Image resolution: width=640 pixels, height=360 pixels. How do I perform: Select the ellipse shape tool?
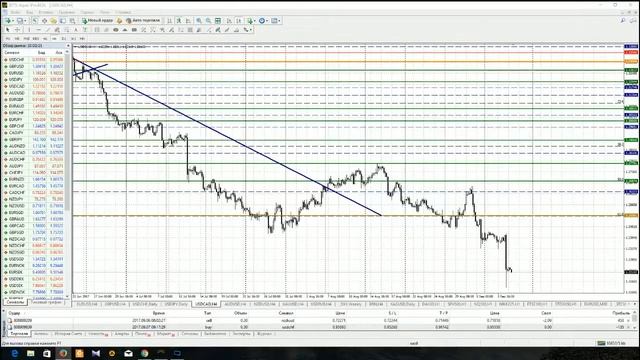116,29
